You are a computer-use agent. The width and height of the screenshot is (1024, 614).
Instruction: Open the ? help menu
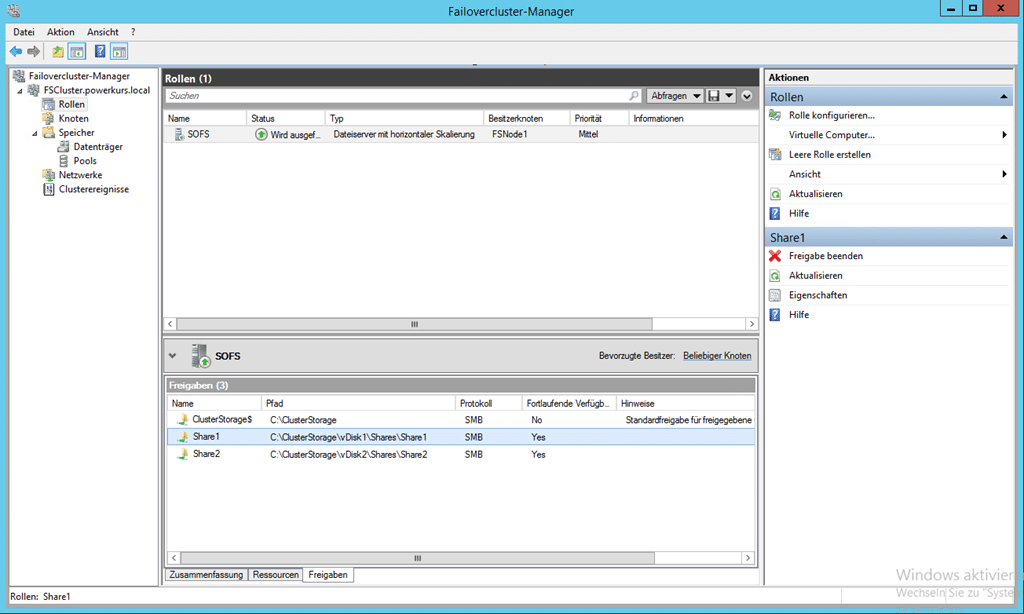tap(133, 32)
